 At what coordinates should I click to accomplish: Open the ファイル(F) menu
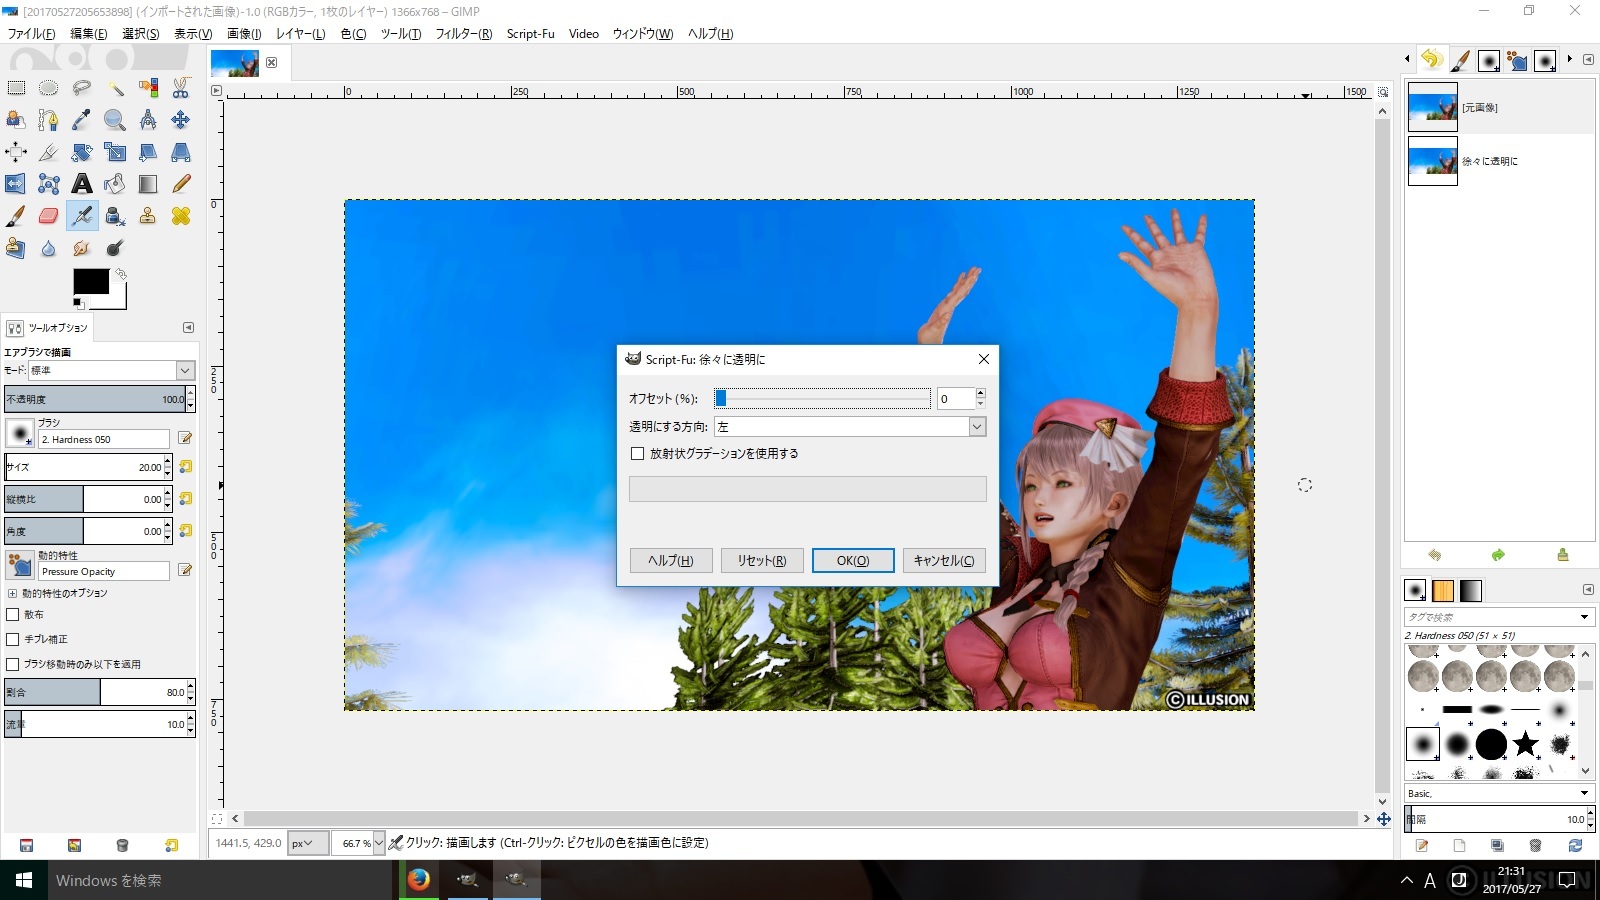(x=32, y=34)
